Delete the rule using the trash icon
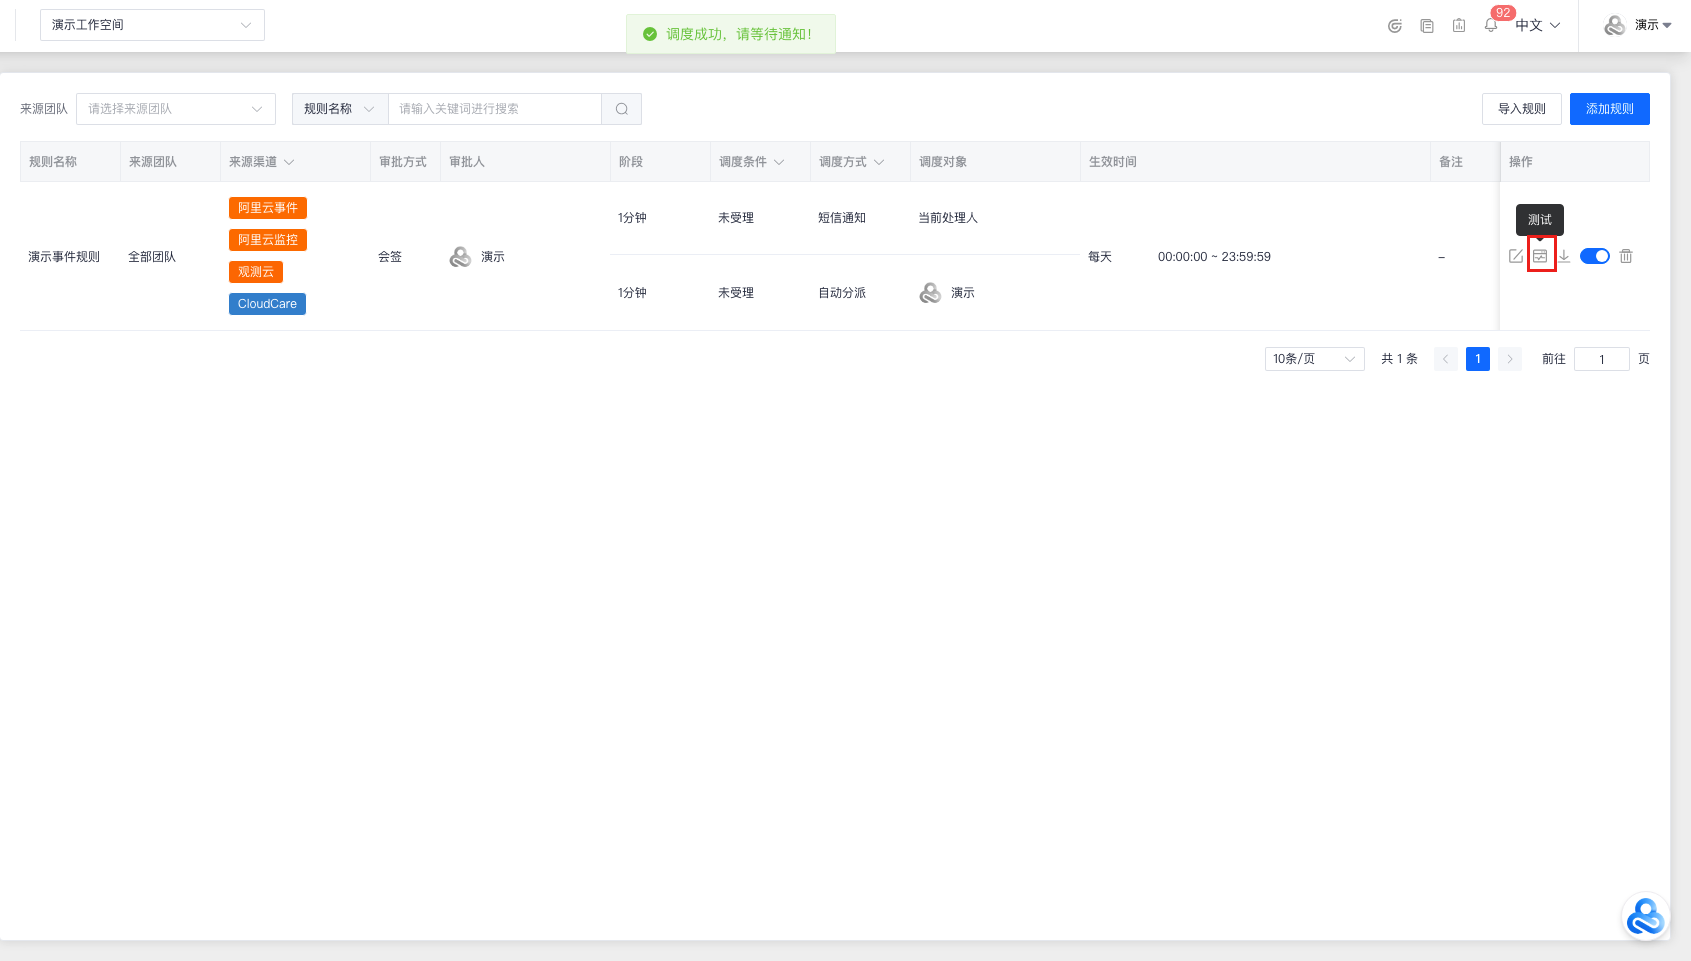The width and height of the screenshot is (1691, 961). coord(1626,256)
